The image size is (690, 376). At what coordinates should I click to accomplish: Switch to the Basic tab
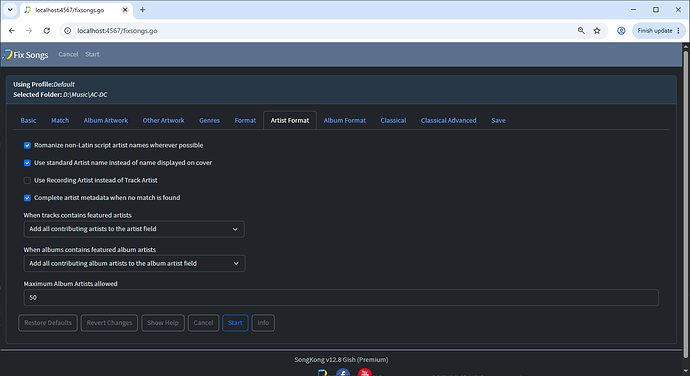[28, 120]
